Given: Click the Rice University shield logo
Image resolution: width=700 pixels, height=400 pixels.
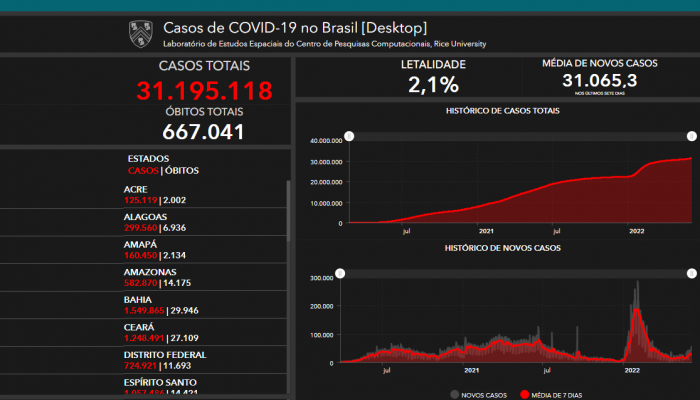Looking at the screenshot, I should point(140,34).
